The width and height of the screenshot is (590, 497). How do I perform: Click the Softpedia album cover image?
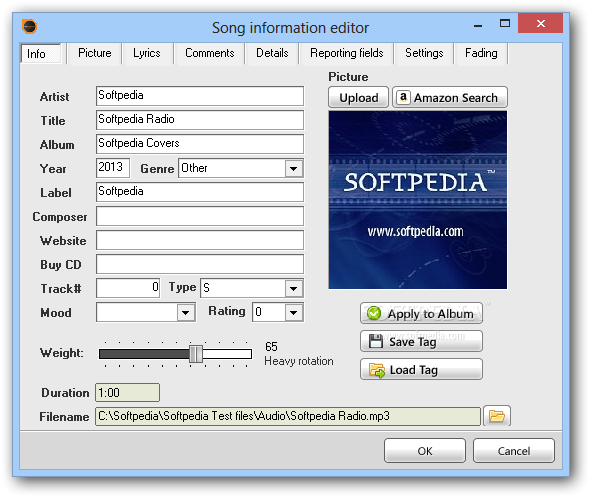pos(418,200)
